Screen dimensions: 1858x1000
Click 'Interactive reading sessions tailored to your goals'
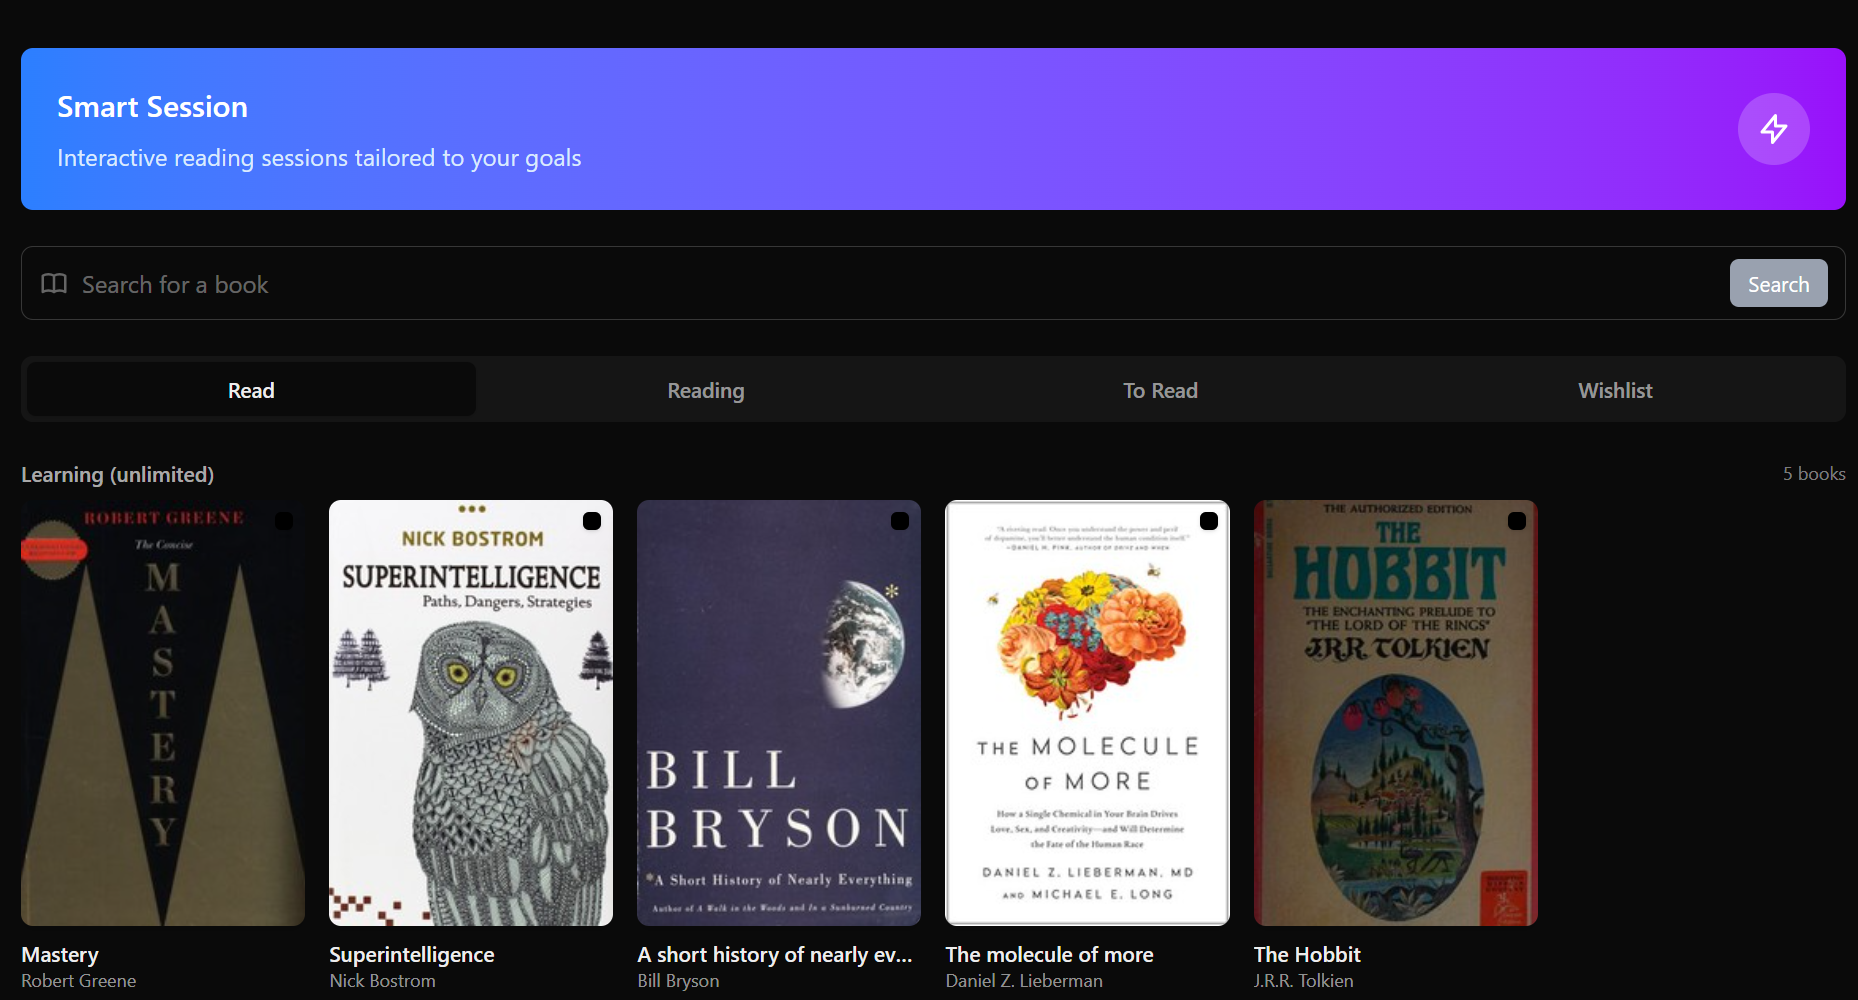click(319, 158)
